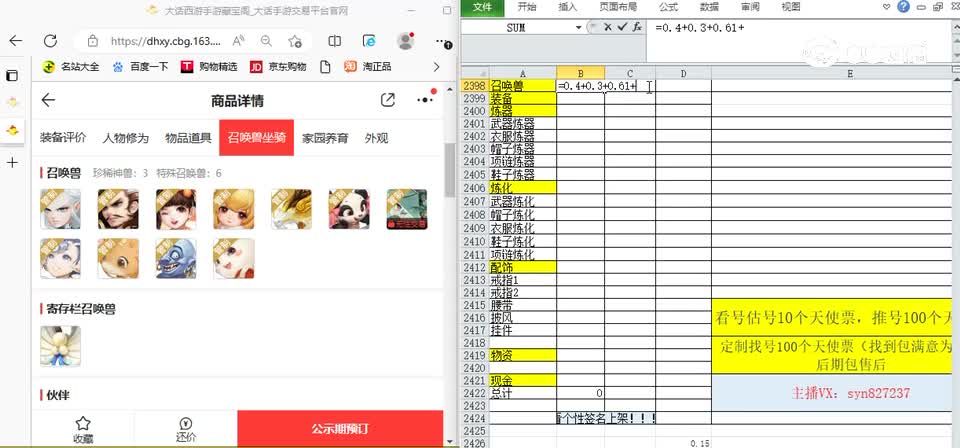This screenshot has height=448, width=960.
Task: Select column D header in Excel
Action: [683, 73]
